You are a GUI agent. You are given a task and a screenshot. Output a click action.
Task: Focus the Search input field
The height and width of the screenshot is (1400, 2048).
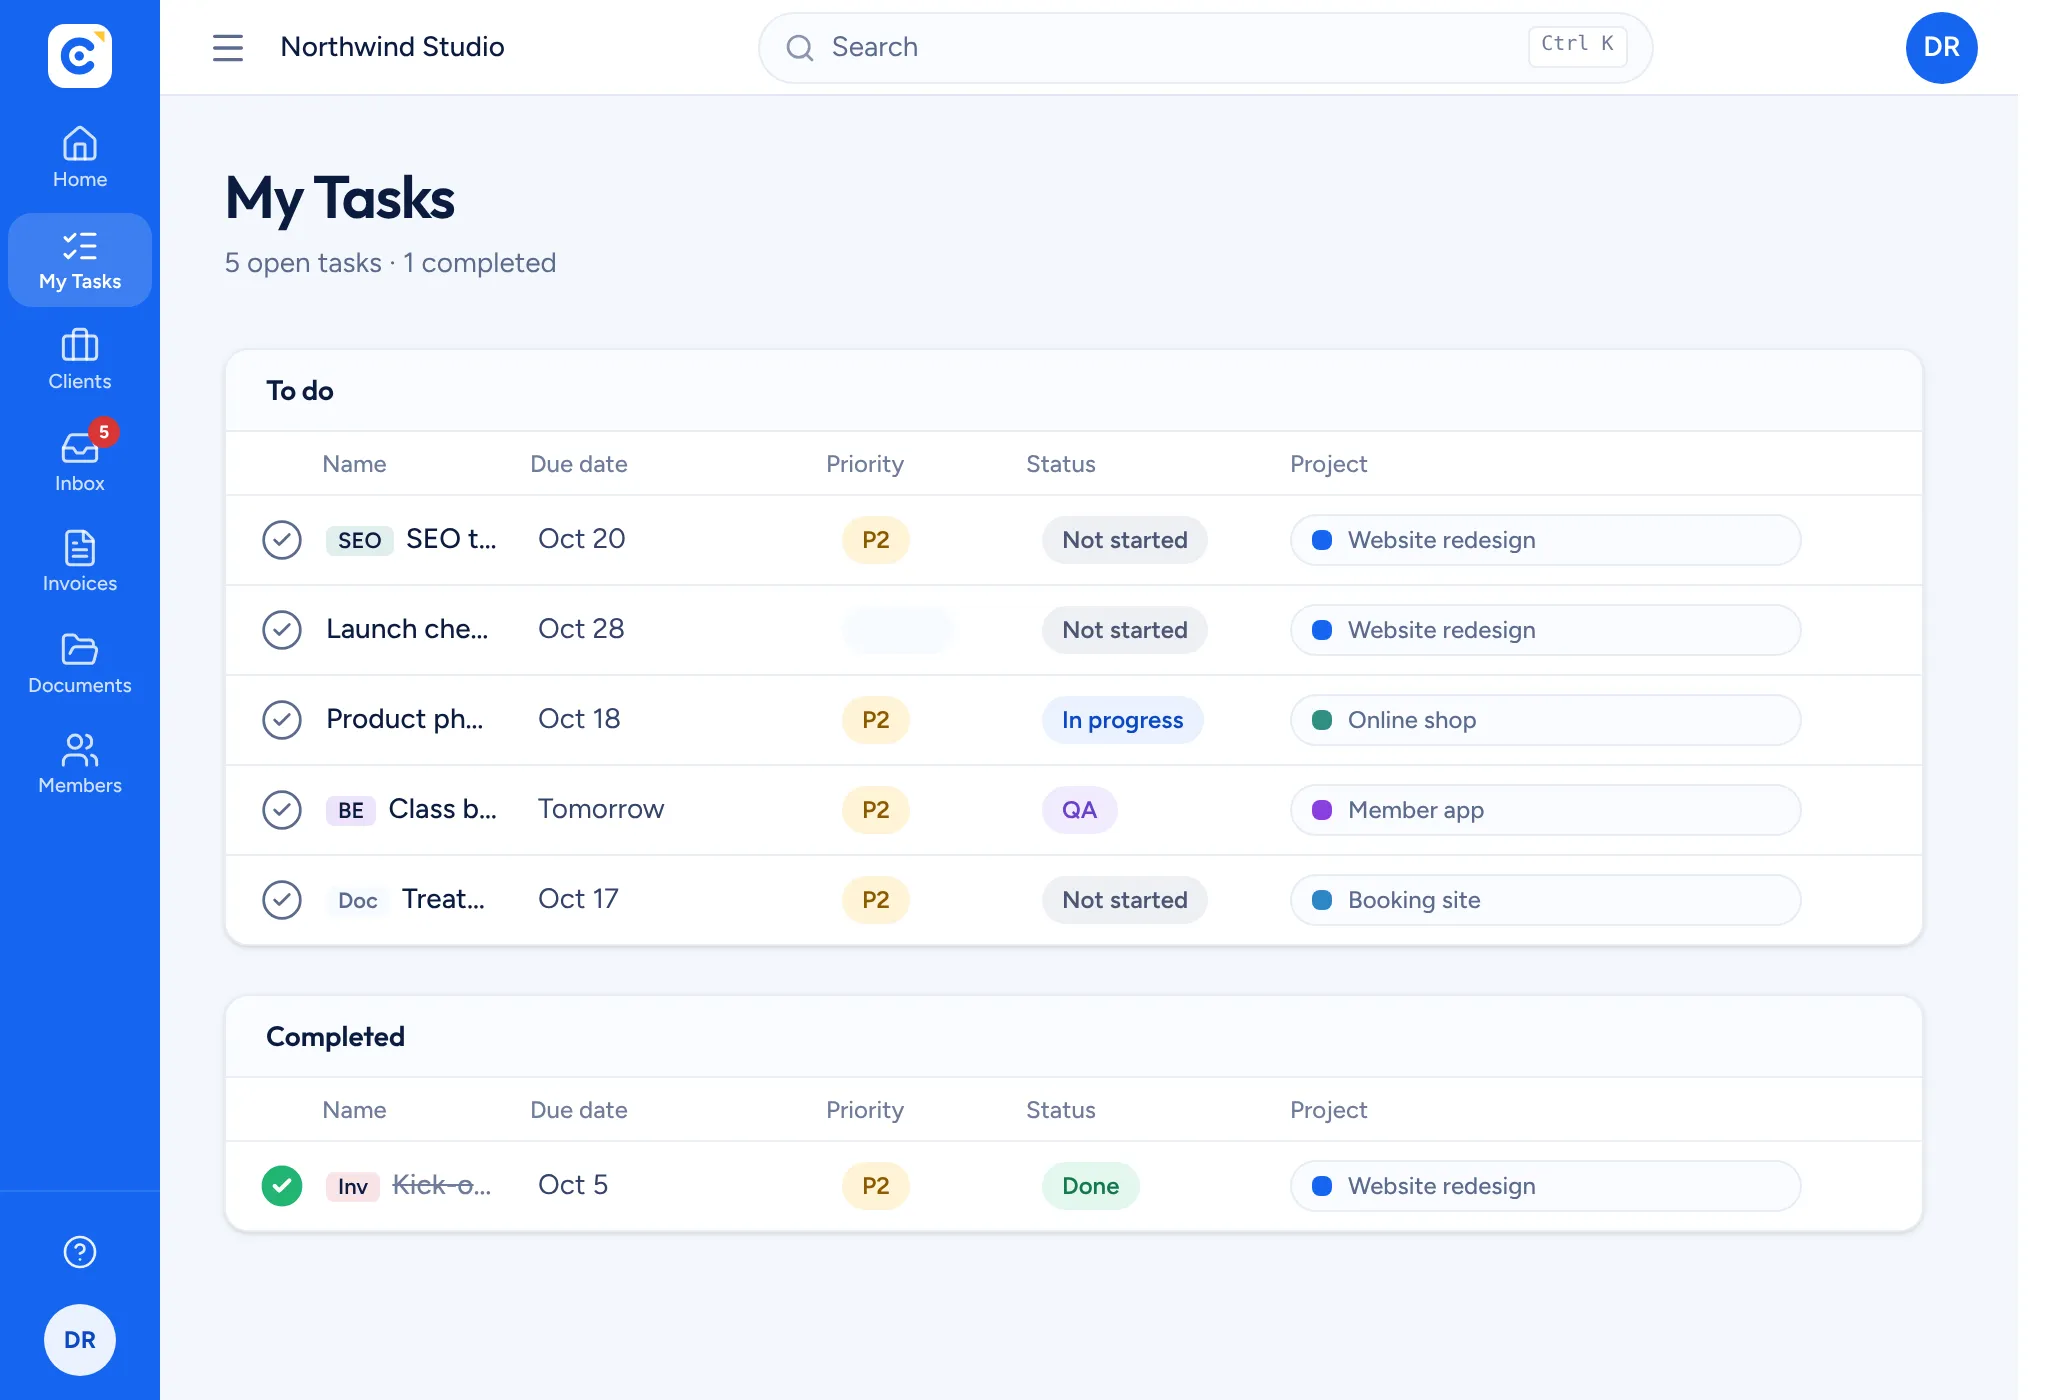tap(1205, 47)
